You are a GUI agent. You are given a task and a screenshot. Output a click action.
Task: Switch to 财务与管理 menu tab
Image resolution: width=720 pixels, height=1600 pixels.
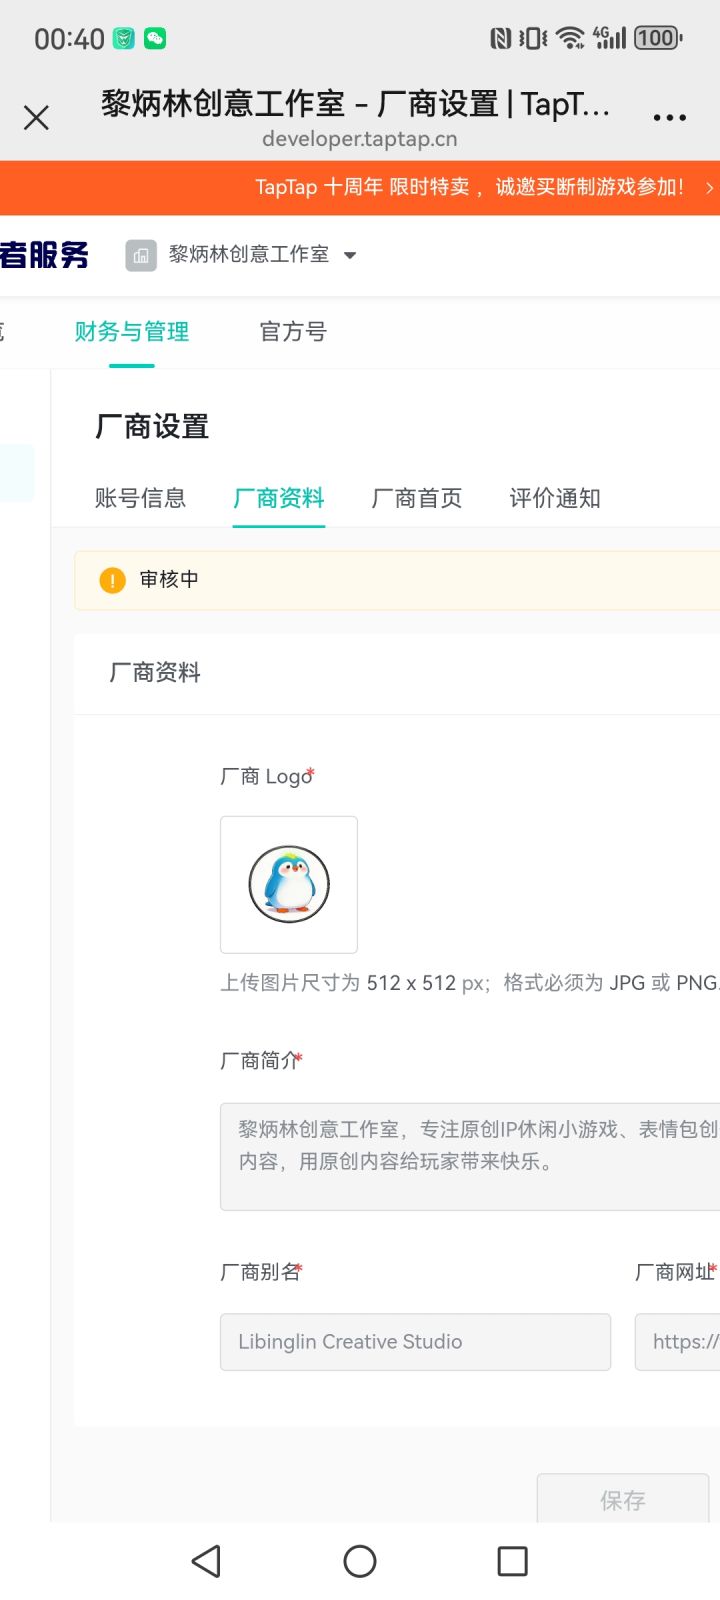(x=131, y=332)
